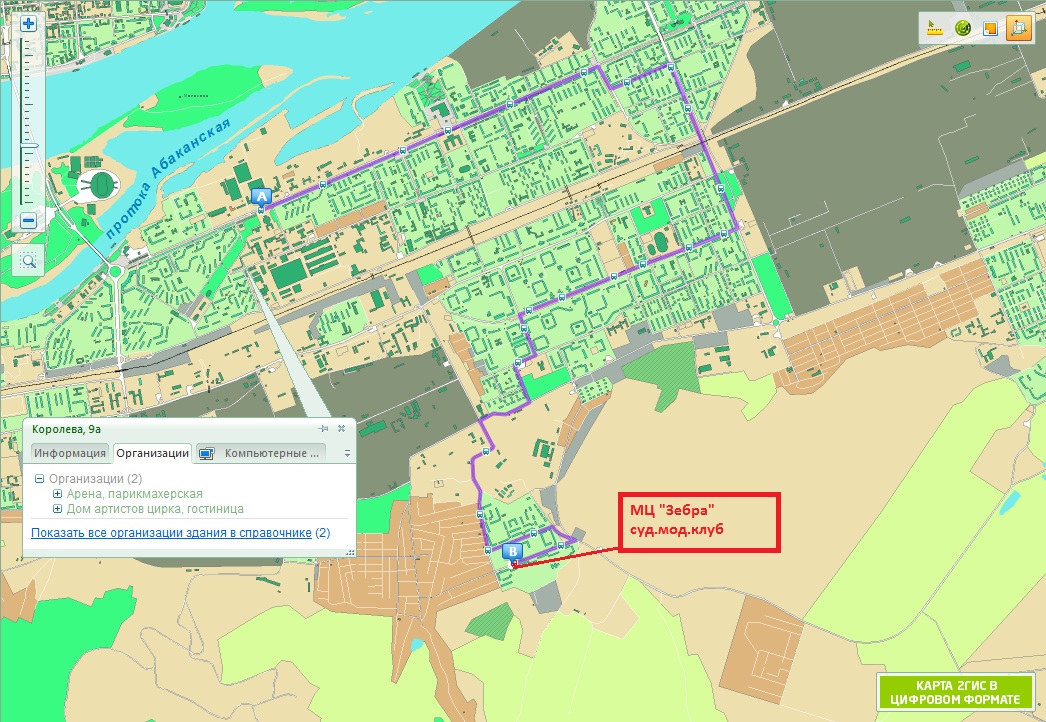
Task: Click the orange square layer icon
Action: tap(990, 28)
